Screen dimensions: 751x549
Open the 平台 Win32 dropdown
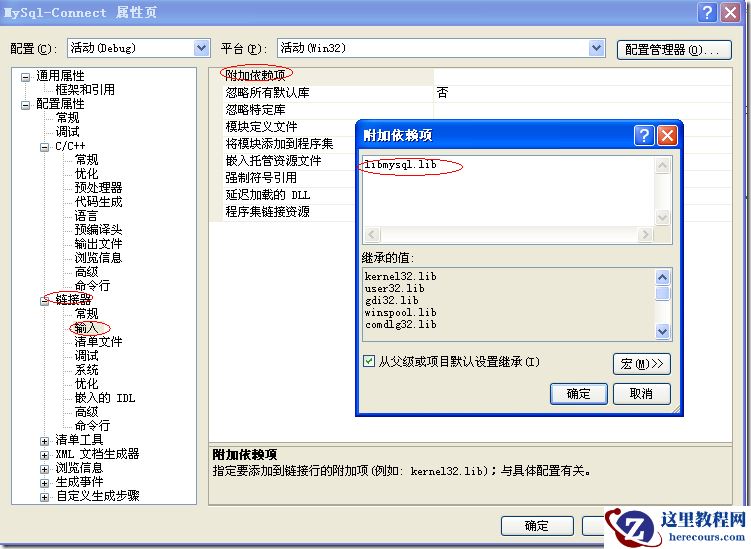(596, 48)
